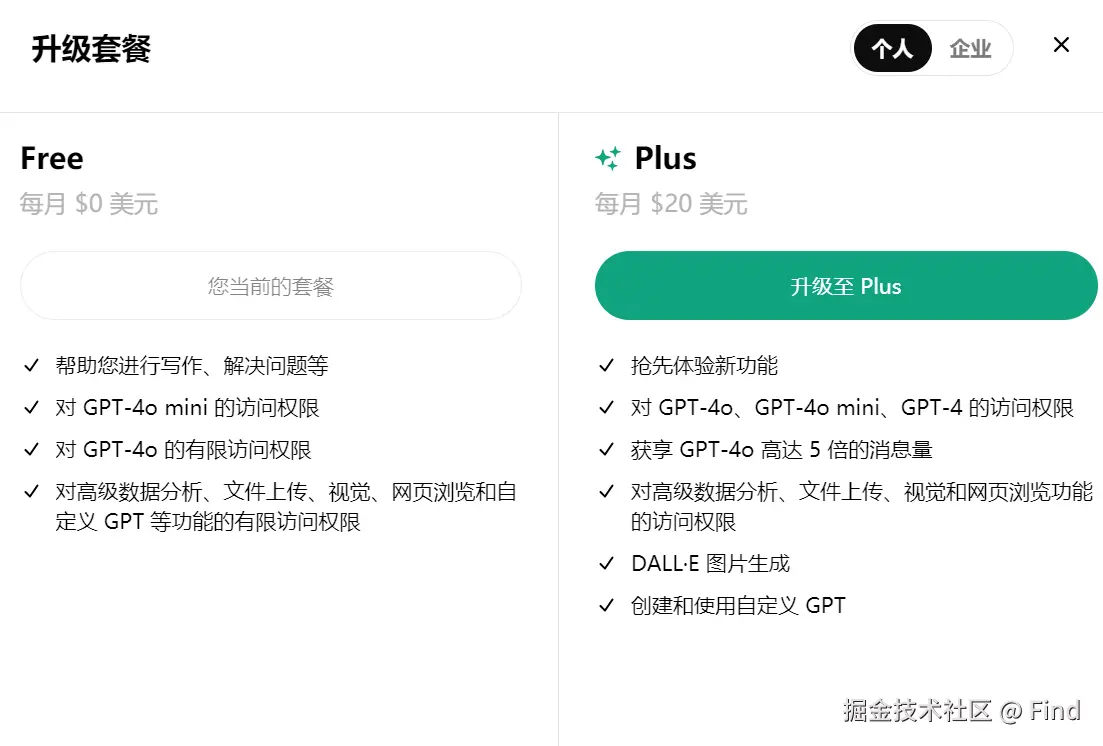Click the sparkle icon beside Plus

608,158
